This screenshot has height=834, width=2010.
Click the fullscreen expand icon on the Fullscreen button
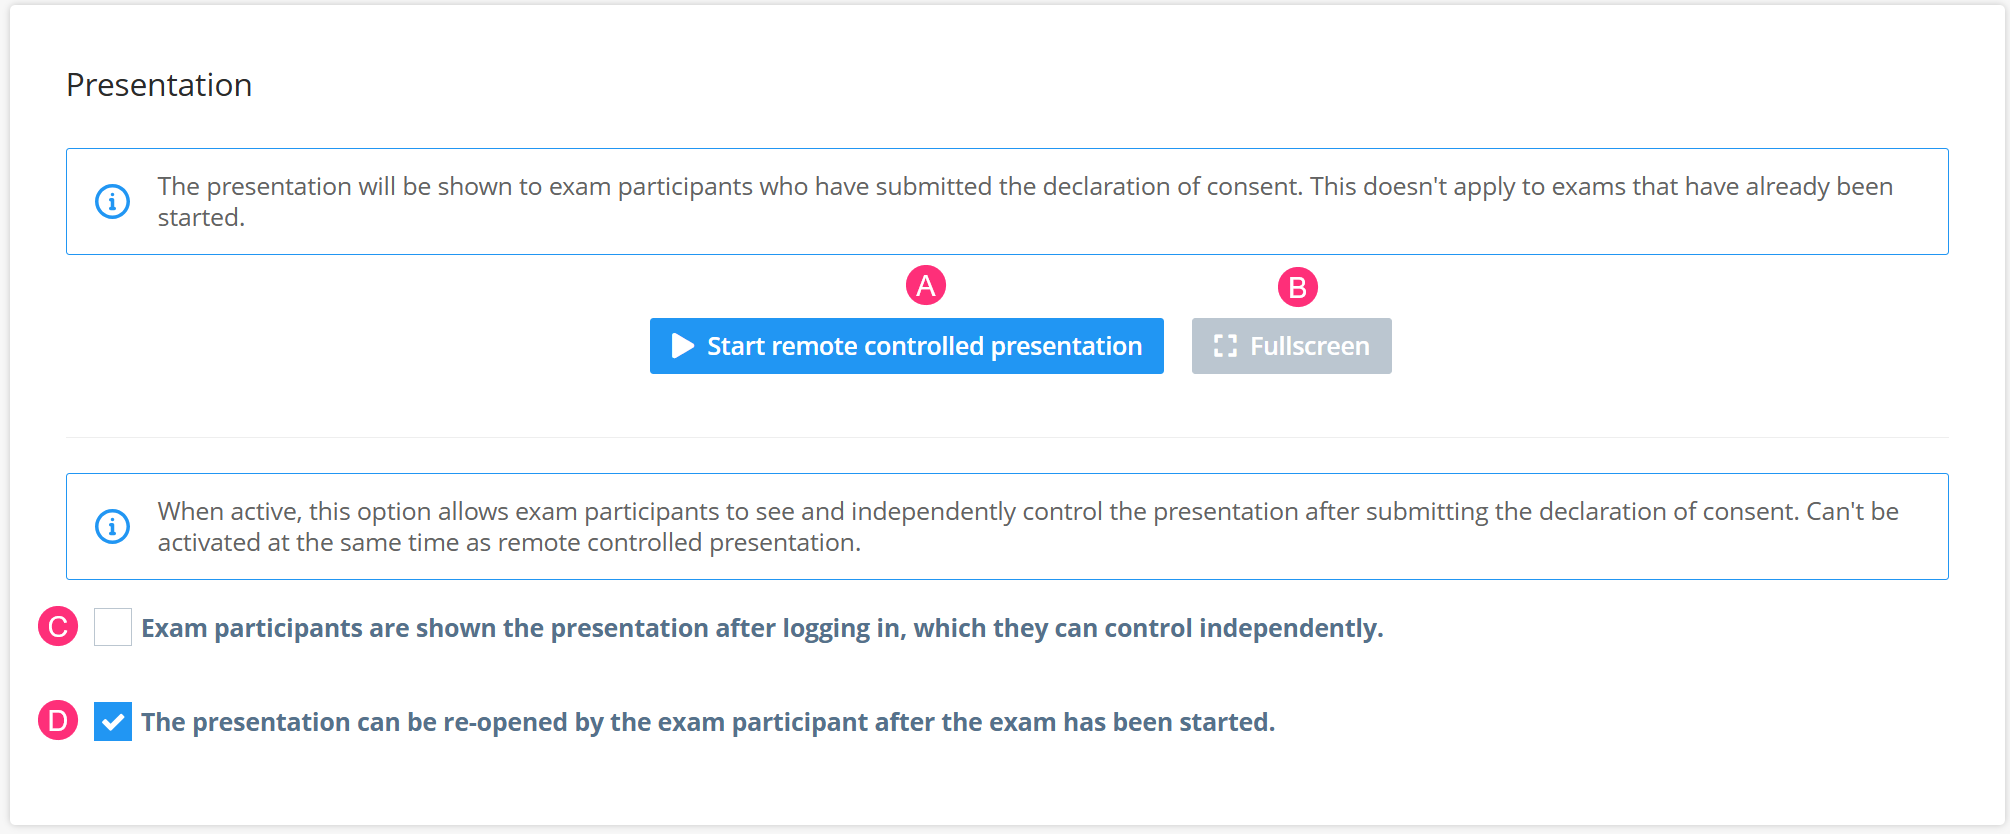(x=1226, y=345)
